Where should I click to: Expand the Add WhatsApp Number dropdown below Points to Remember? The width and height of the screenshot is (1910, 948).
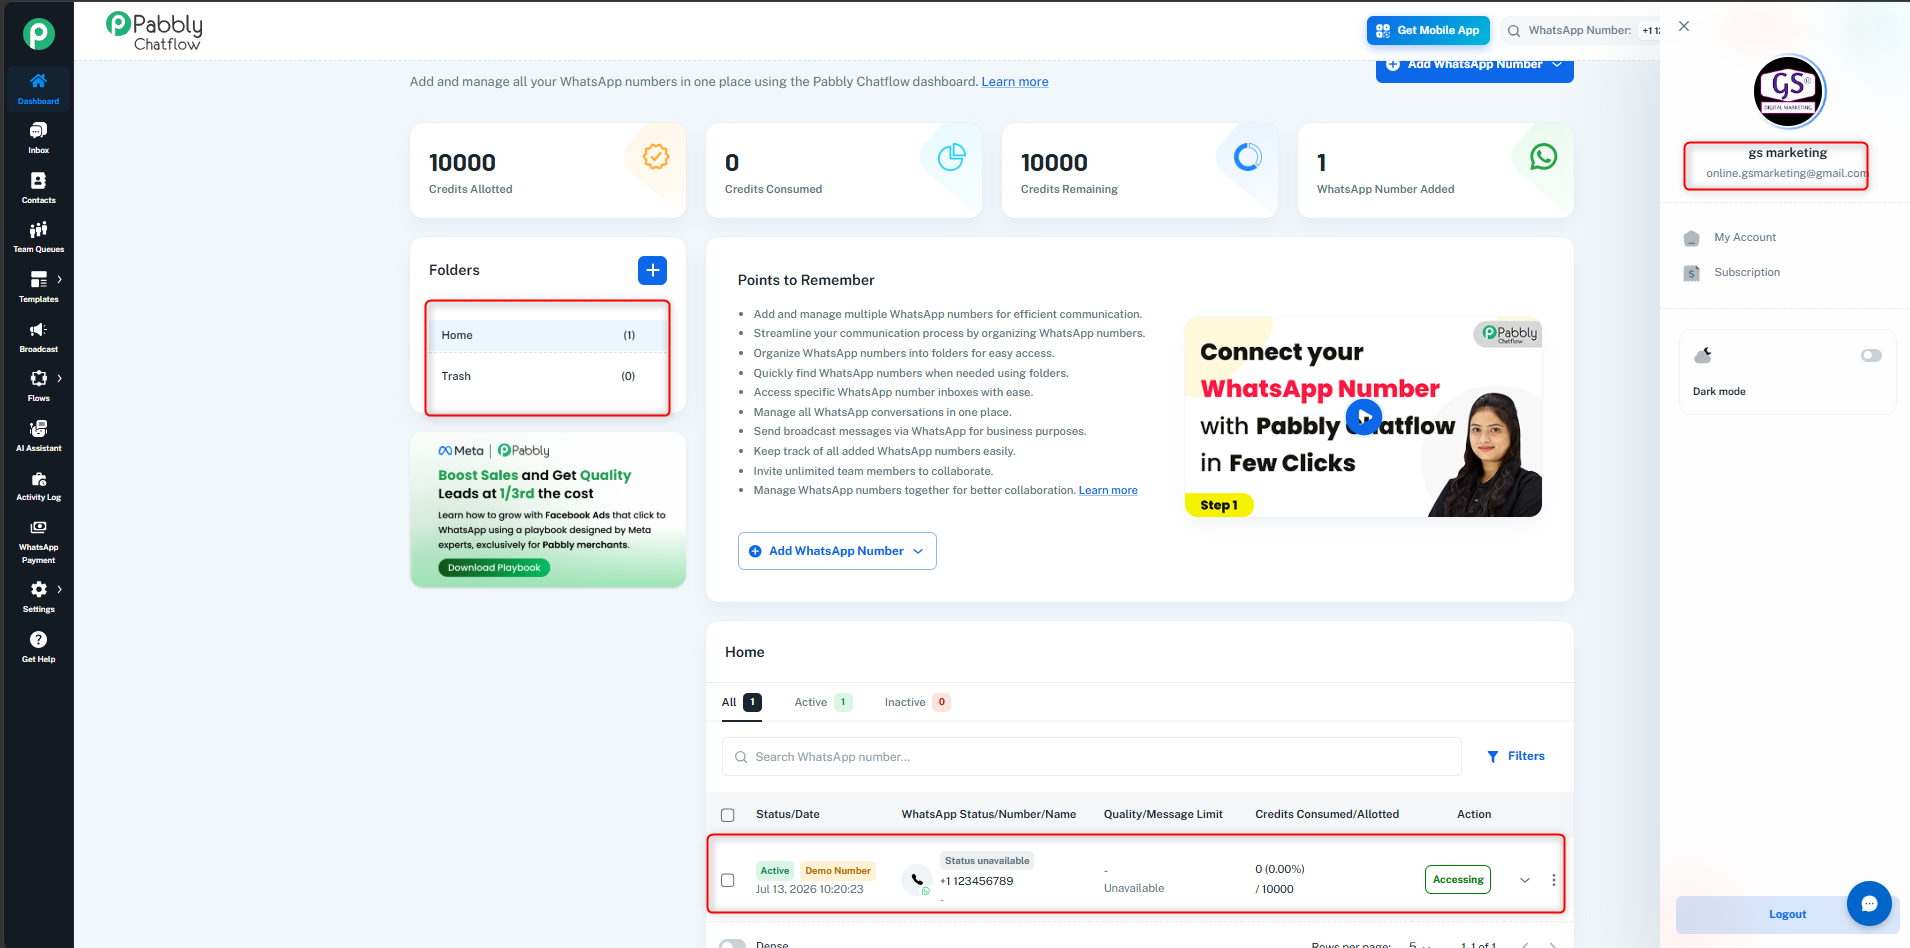pos(837,551)
